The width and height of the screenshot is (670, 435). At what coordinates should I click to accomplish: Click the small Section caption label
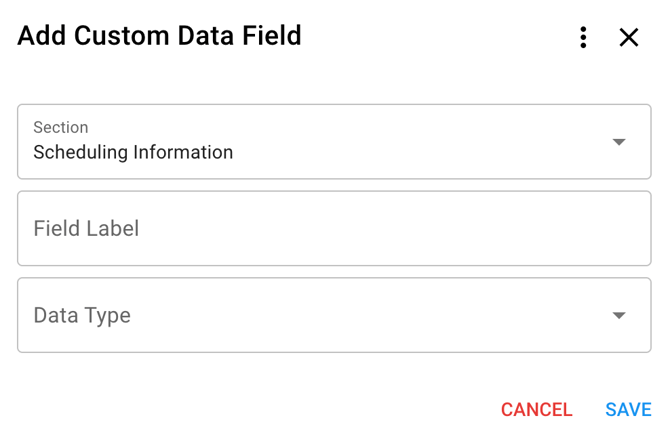61,127
